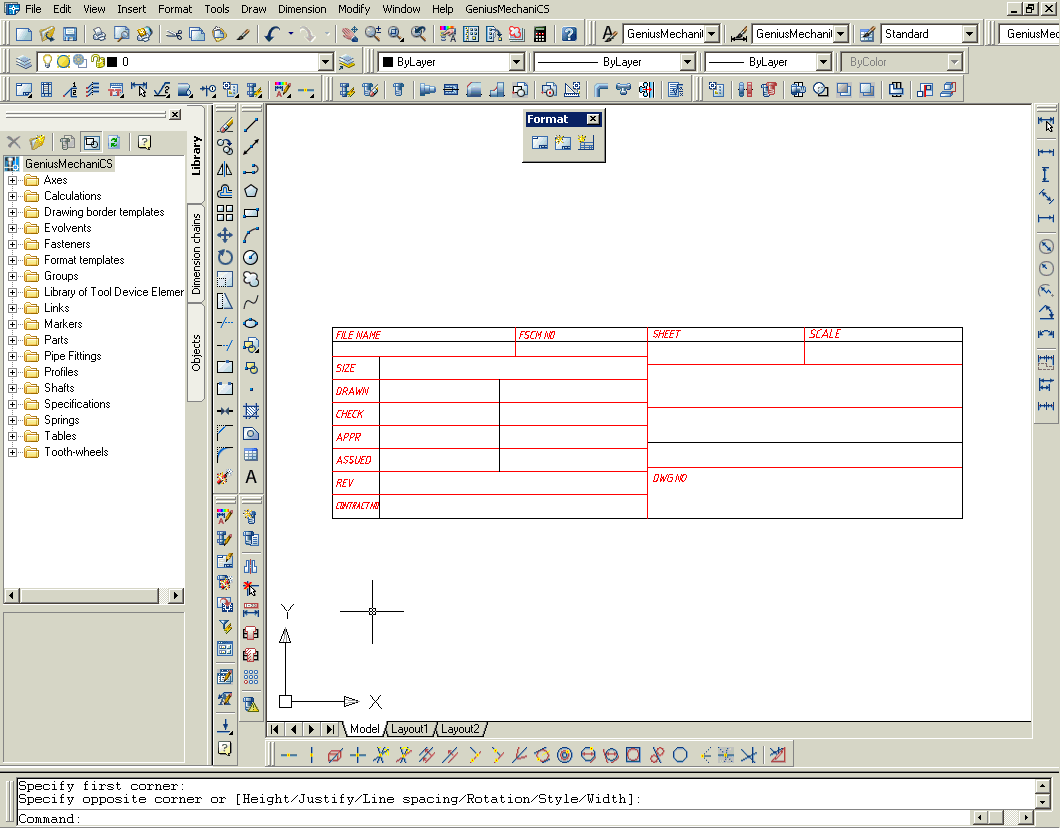Select the Move tool

click(225, 235)
